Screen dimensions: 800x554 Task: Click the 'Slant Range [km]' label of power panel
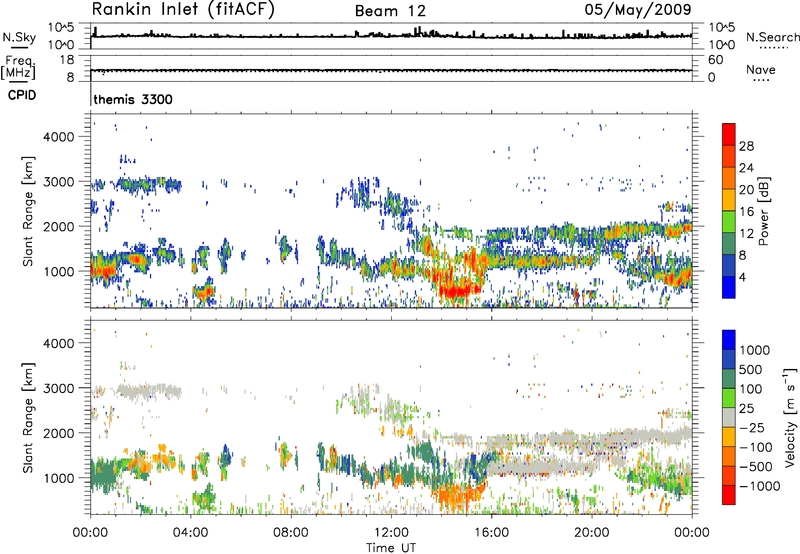pos(28,211)
